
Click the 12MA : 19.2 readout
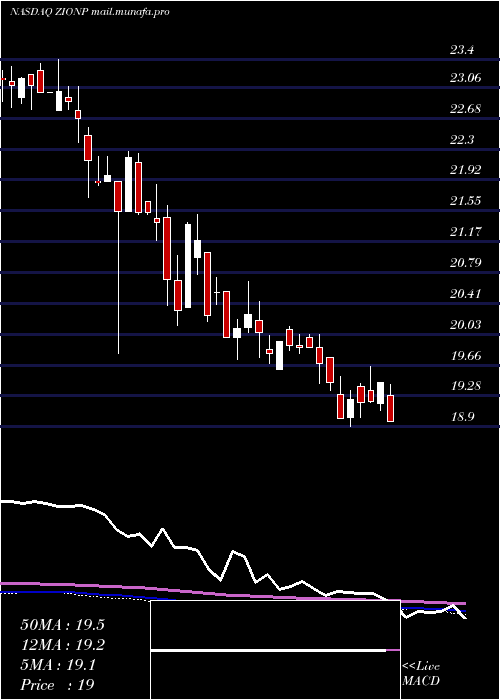62,645
